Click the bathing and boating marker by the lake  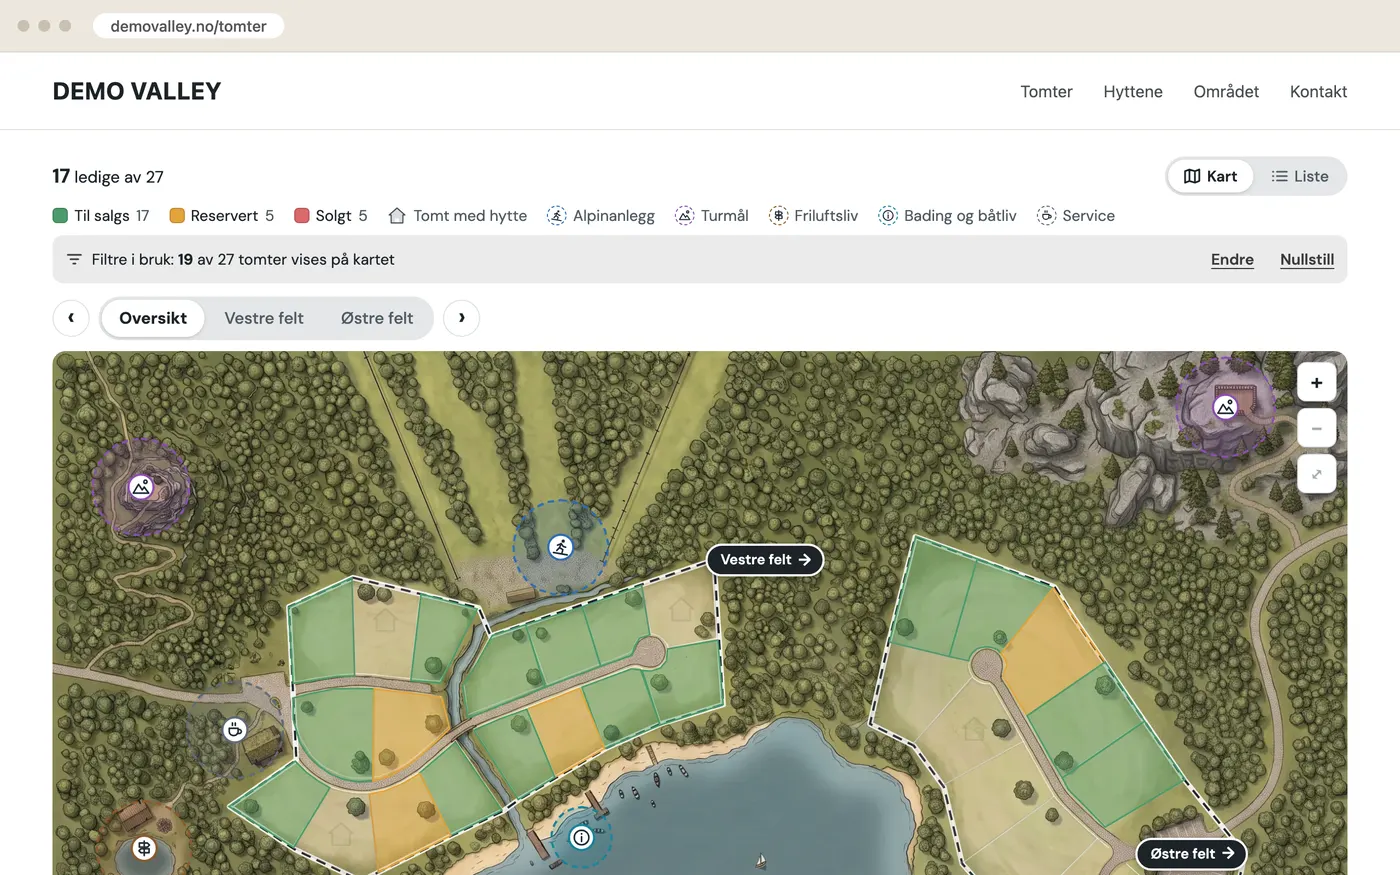click(x=581, y=837)
